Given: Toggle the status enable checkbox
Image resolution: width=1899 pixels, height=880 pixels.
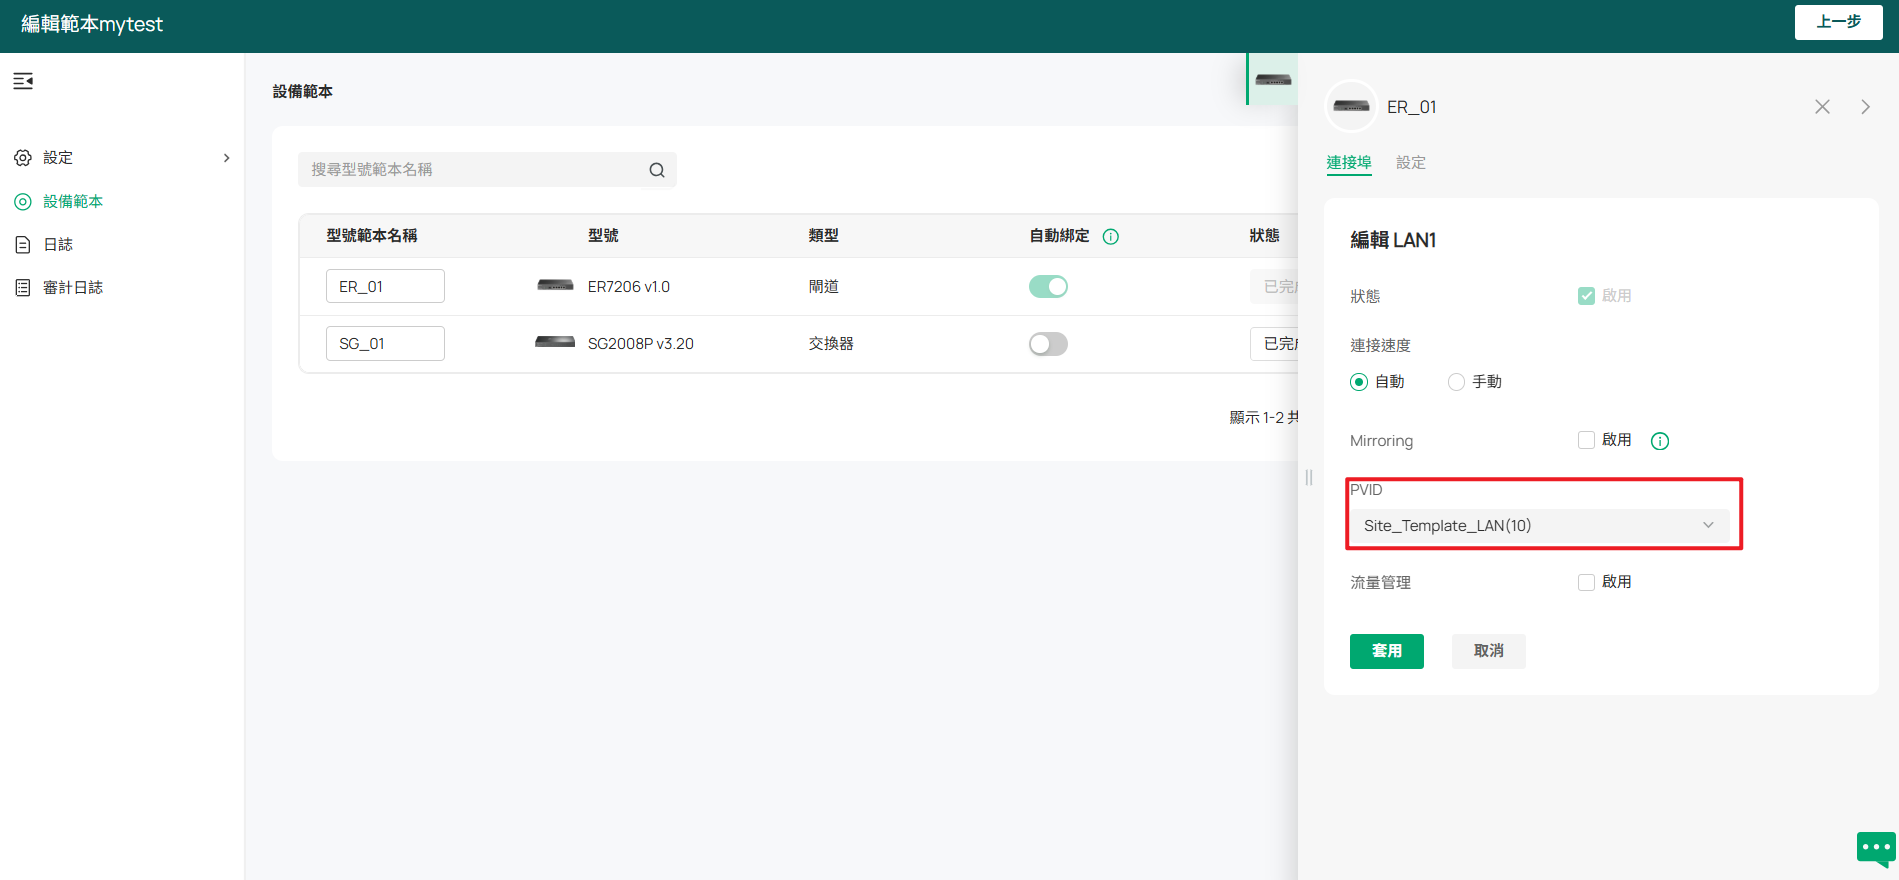Looking at the screenshot, I should point(1586,296).
